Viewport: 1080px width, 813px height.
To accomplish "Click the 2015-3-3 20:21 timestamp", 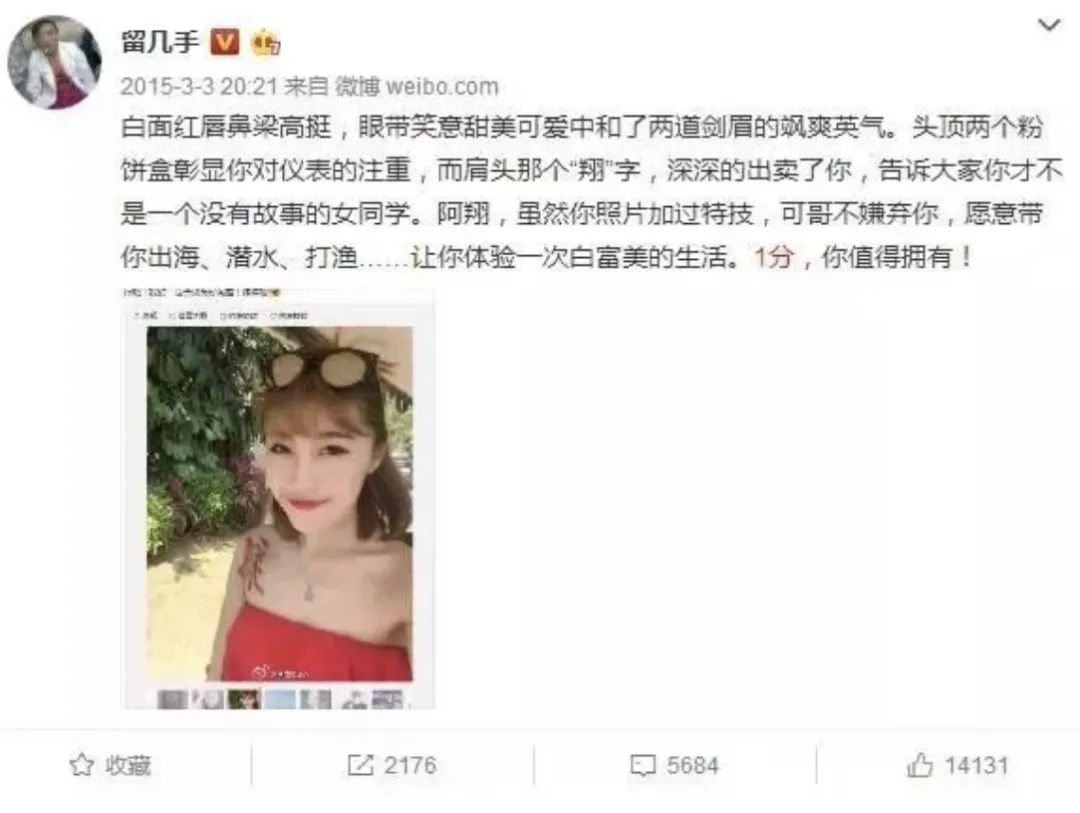I will [199, 87].
